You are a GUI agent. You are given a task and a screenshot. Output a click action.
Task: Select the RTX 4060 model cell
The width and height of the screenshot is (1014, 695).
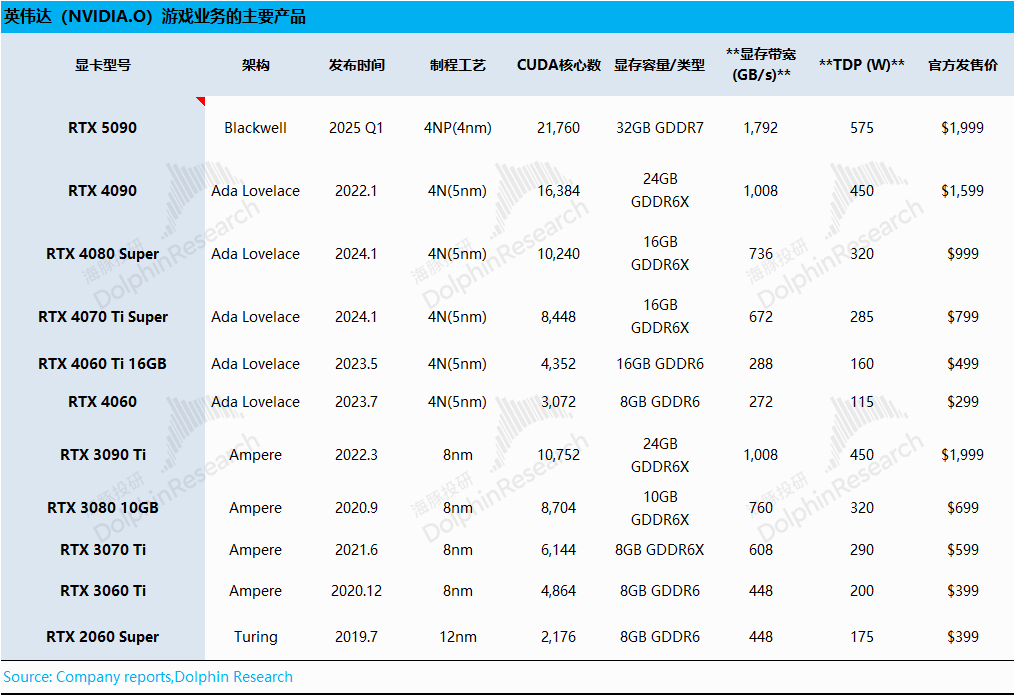[103, 401]
